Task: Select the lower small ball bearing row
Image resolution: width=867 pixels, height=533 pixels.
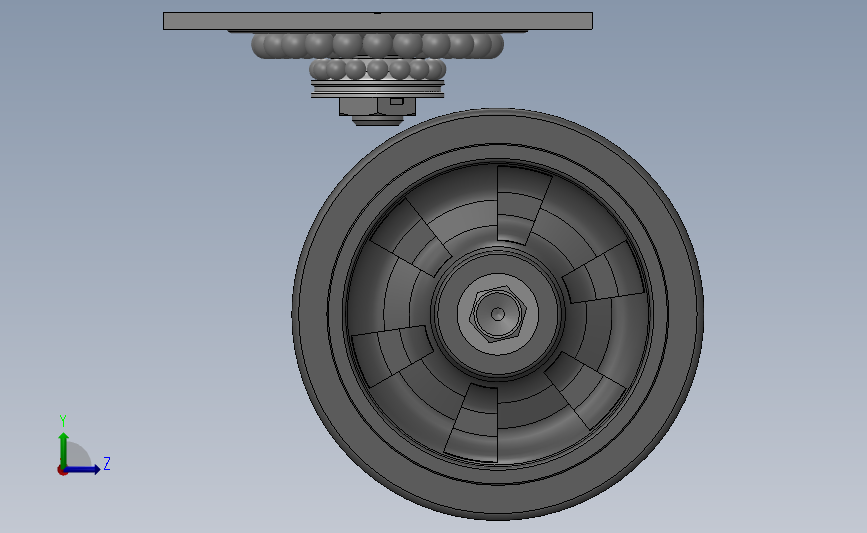Action: (x=378, y=70)
